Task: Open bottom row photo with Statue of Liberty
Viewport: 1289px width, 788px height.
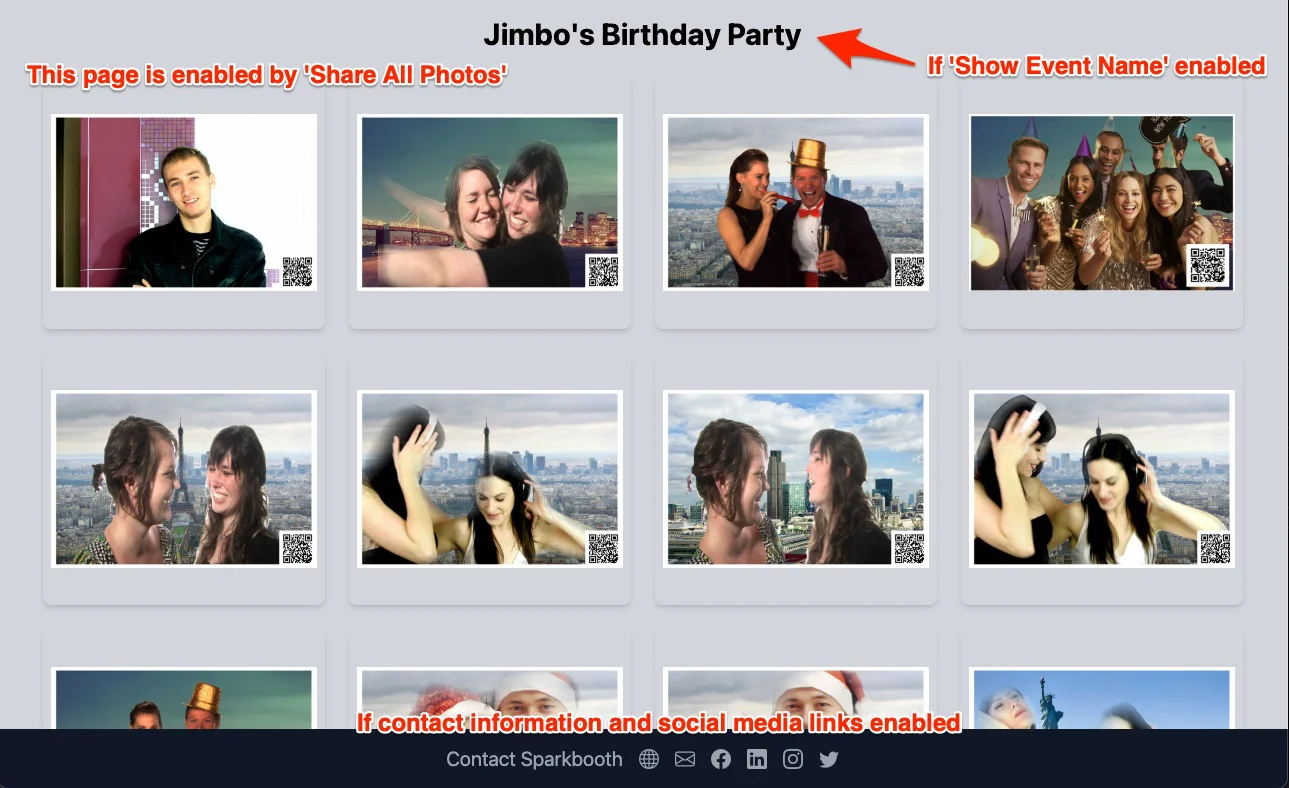Action: click(x=1102, y=699)
